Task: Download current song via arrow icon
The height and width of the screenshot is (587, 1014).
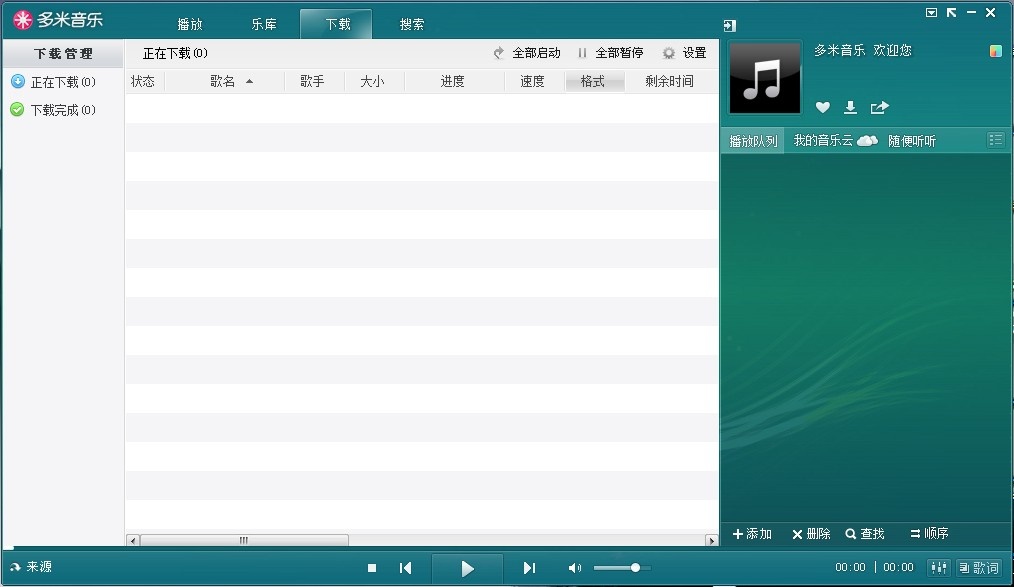Action: [850, 107]
